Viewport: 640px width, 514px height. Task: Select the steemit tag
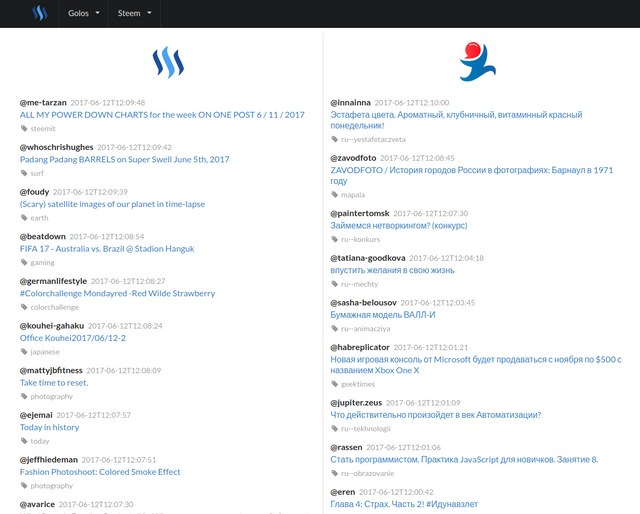pyautogui.click(x=43, y=129)
